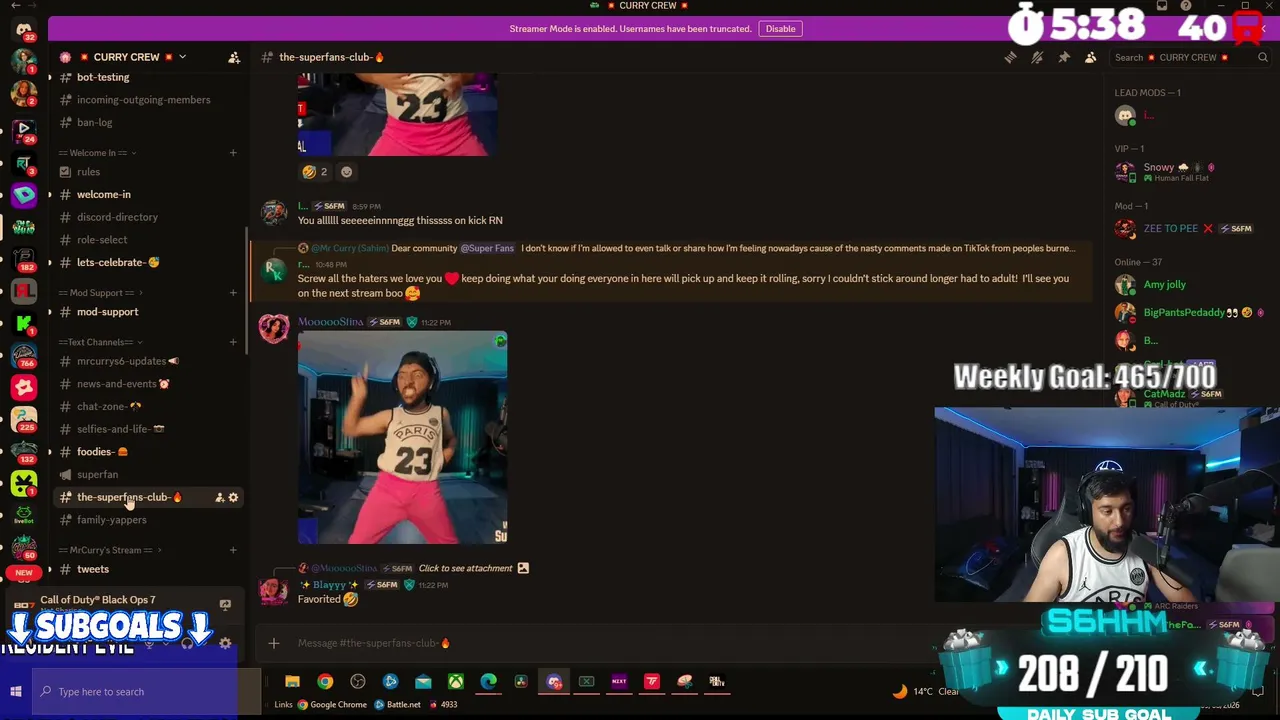1280x720 pixels.
Task: Create a channel in Welcome In category
Action: (233, 153)
